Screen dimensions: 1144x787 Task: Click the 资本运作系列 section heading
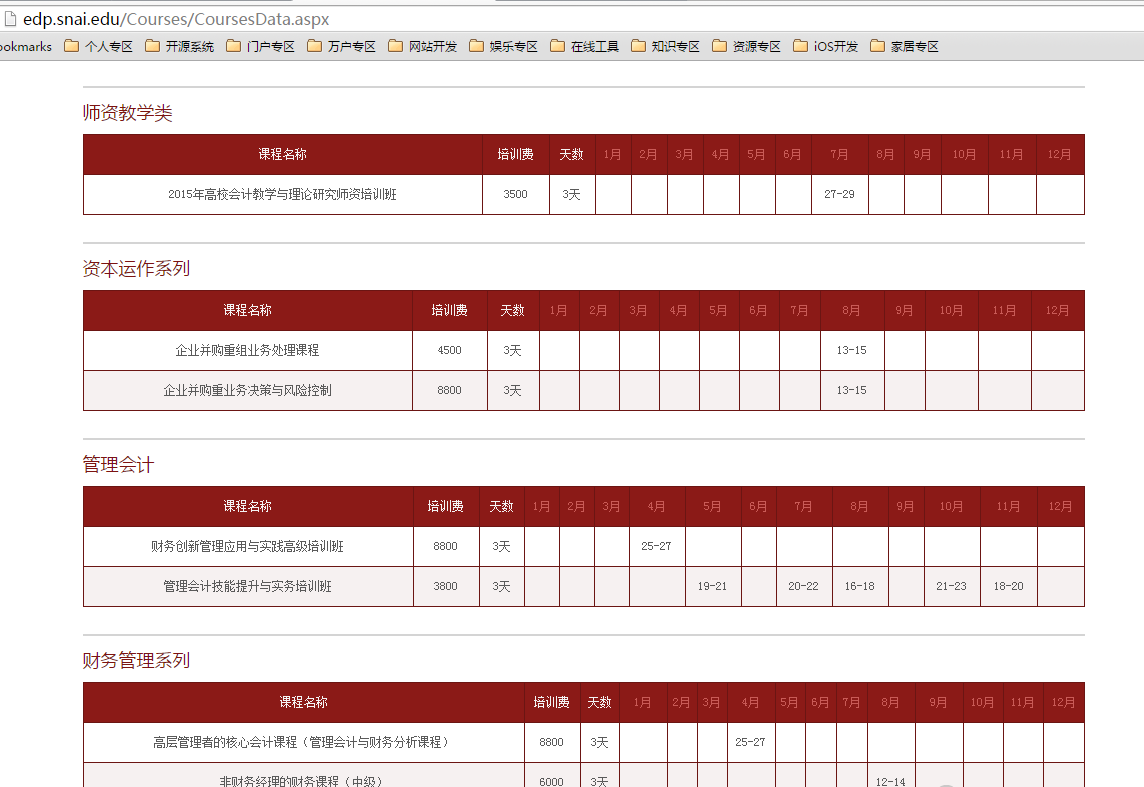tap(136, 269)
